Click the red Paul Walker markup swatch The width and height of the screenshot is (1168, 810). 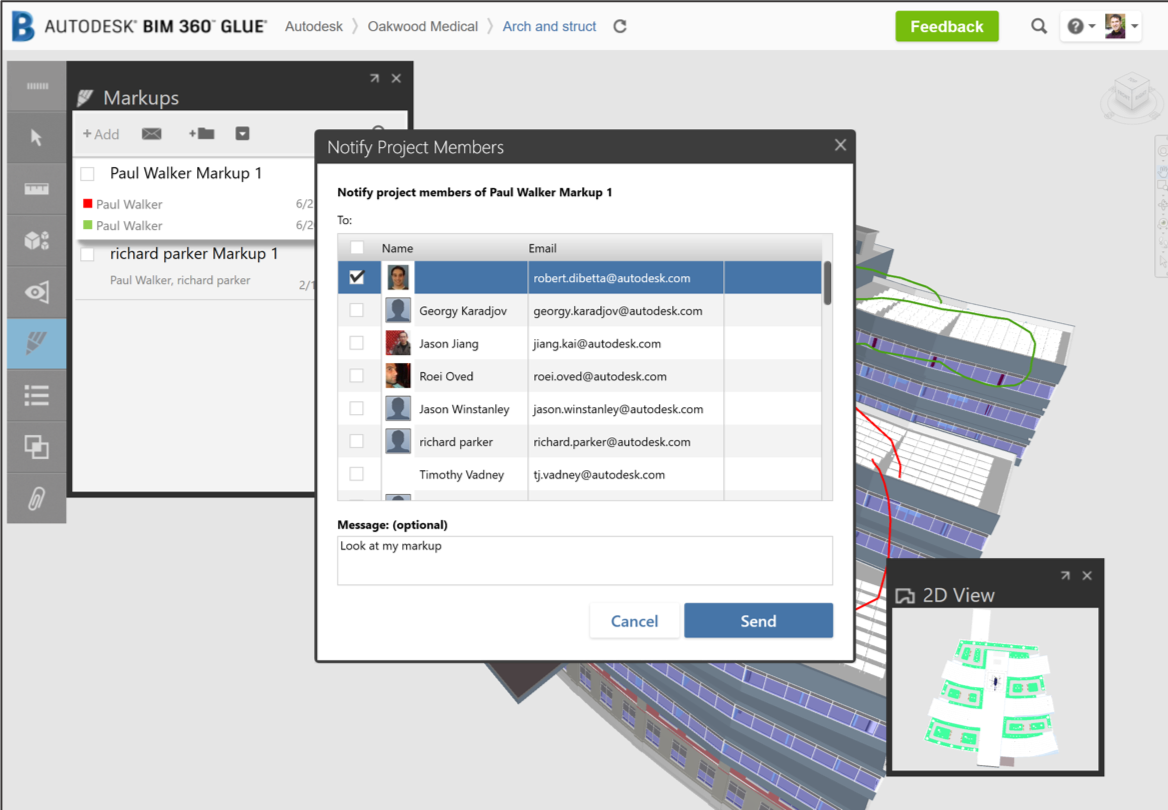(x=88, y=203)
